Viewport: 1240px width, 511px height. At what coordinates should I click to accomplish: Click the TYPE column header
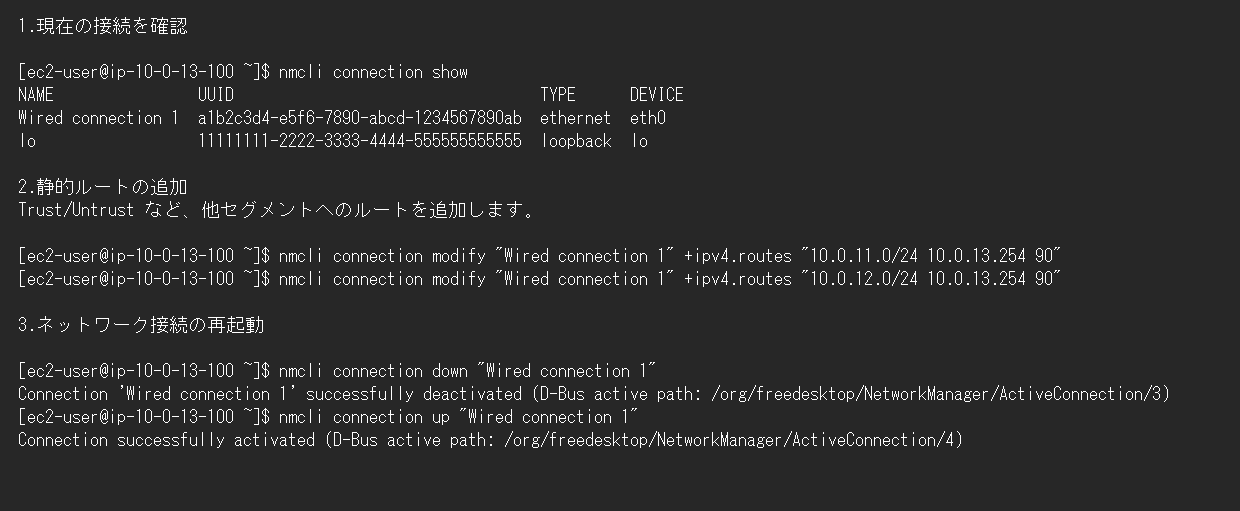558,95
